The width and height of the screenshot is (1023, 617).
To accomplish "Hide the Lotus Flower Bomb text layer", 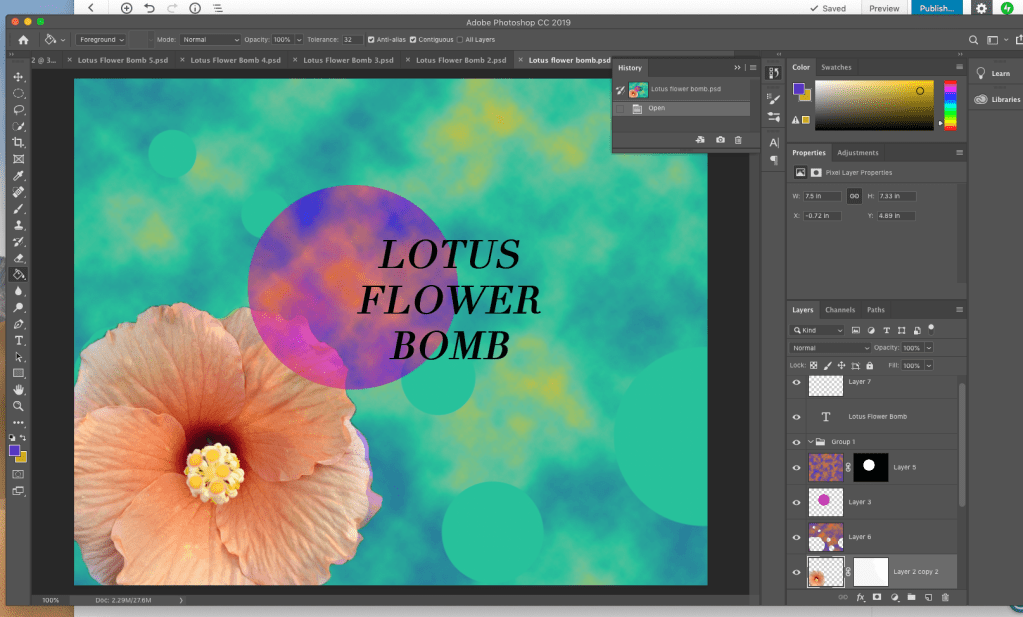I will (x=797, y=417).
